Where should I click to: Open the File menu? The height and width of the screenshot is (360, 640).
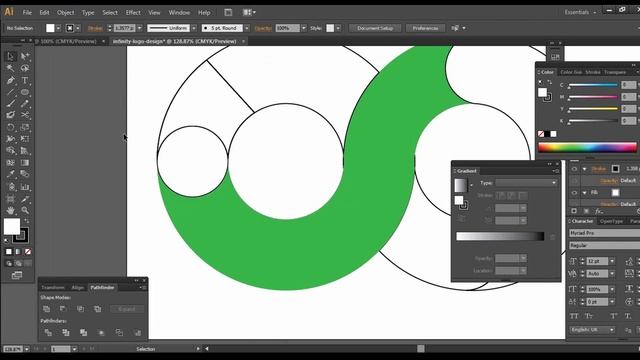click(27, 13)
